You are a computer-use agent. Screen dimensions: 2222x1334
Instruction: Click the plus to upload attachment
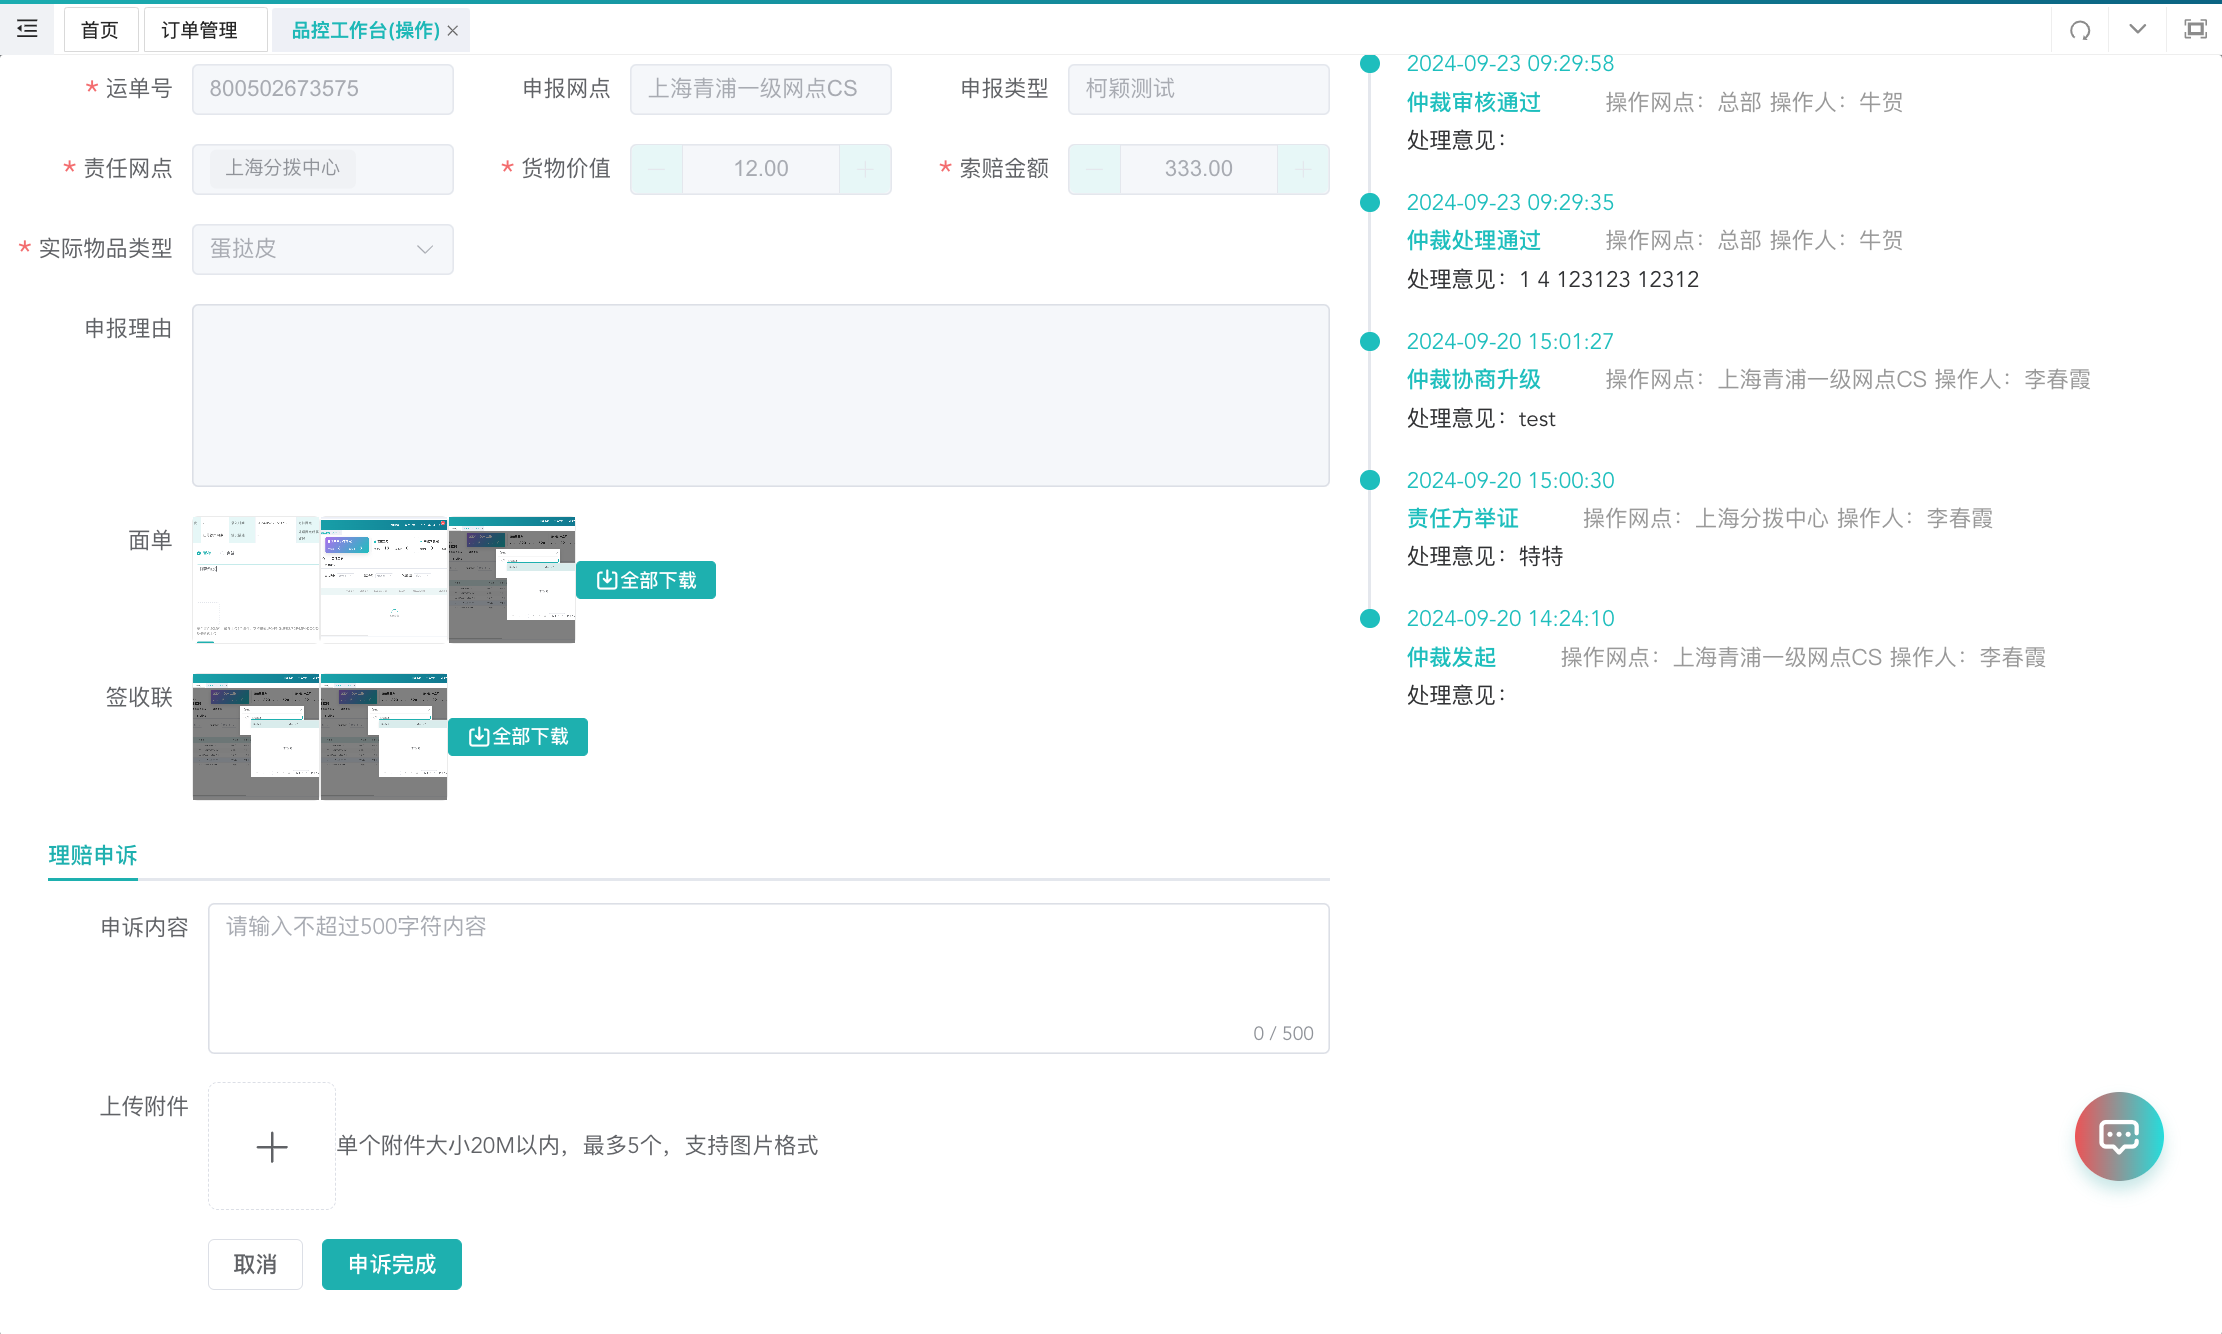click(272, 1146)
